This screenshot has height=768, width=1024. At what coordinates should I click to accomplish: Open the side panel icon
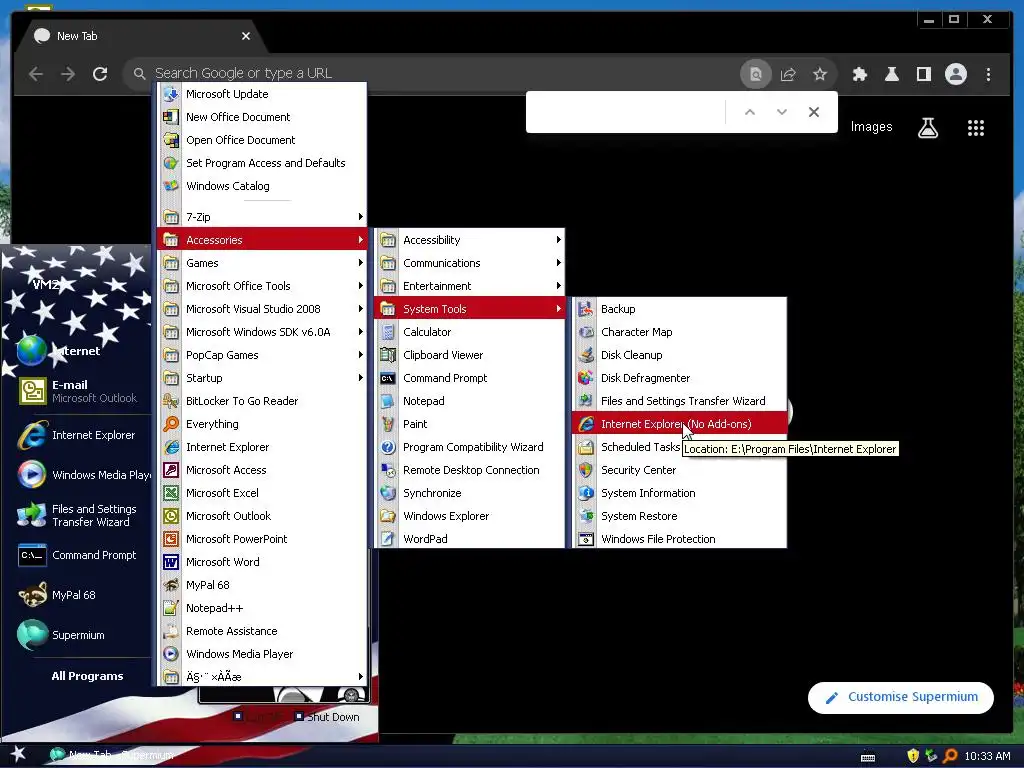(x=923, y=74)
